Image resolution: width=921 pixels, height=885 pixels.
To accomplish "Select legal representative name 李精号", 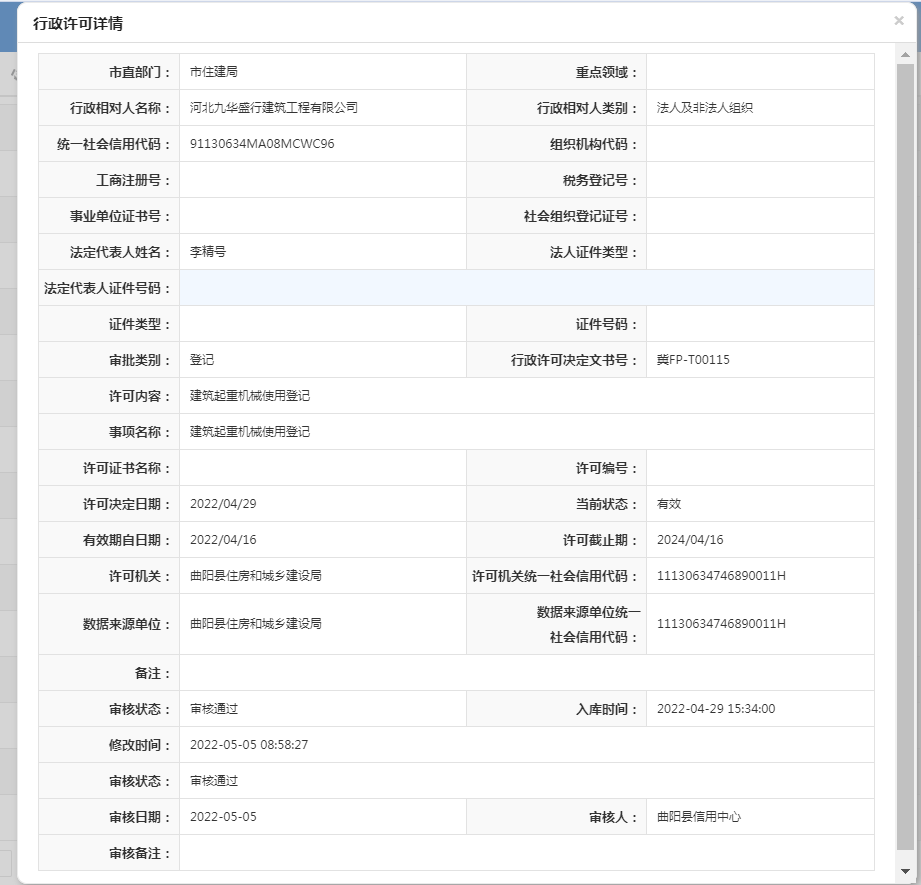I will (208, 251).
